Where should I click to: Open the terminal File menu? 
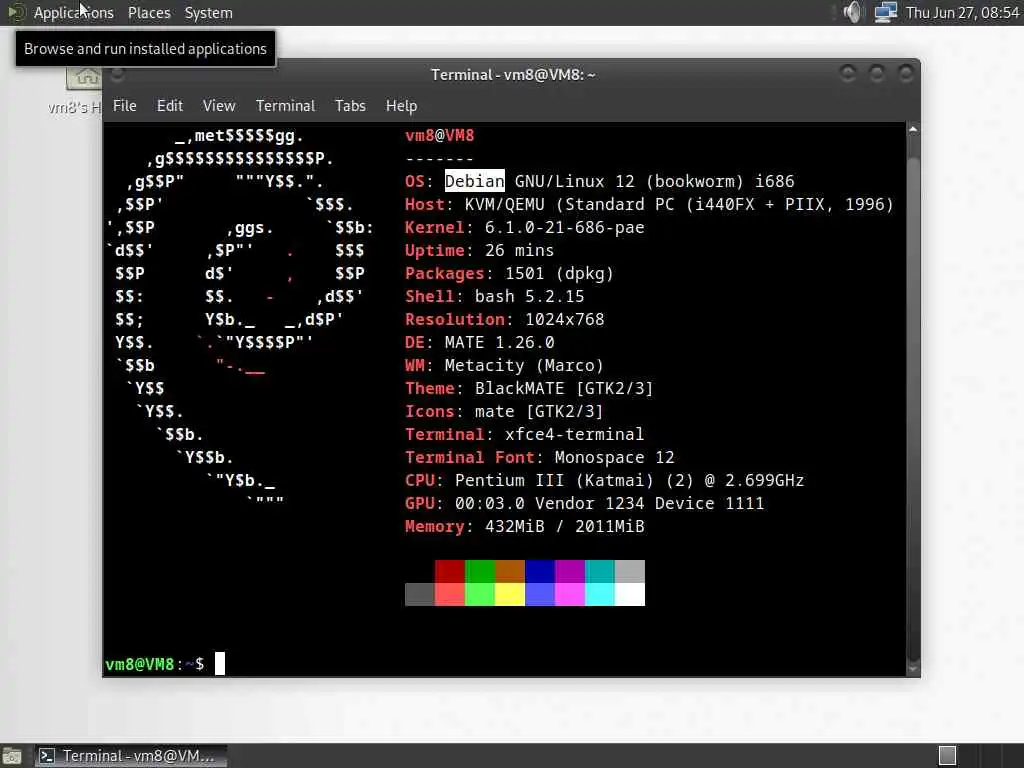click(x=124, y=106)
